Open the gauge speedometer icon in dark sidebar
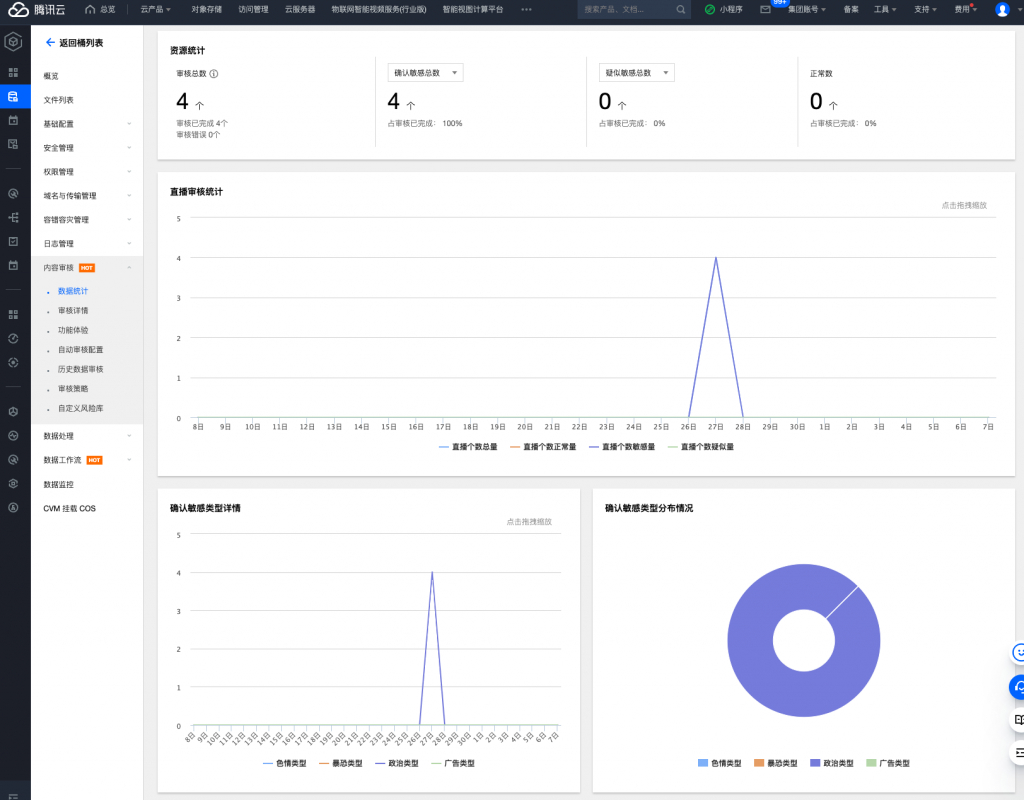Viewport: 1024px width, 800px height. (x=13, y=338)
